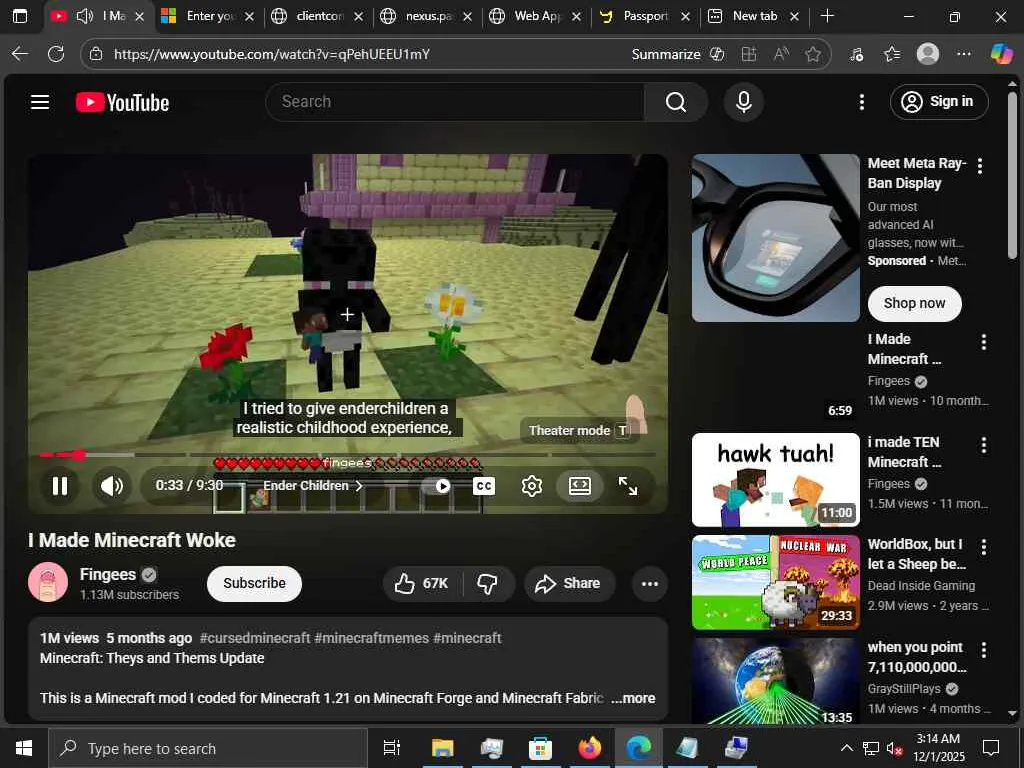Click the browser address bar URL
The image size is (1024, 768).
coord(272,54)
